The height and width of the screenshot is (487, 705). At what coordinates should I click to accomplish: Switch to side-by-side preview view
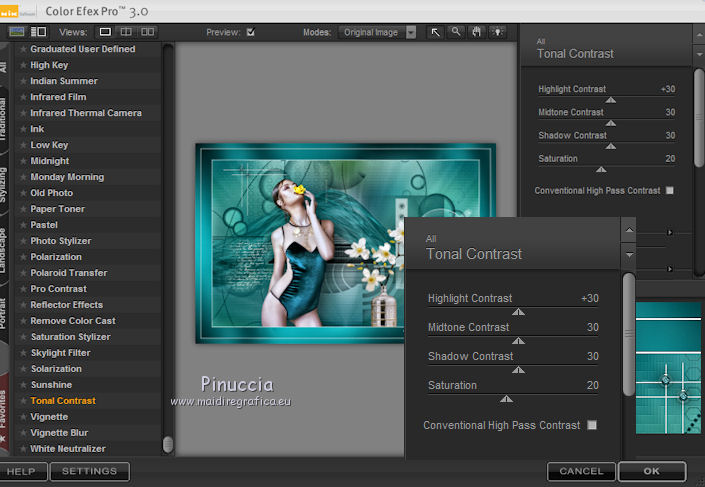147,32
